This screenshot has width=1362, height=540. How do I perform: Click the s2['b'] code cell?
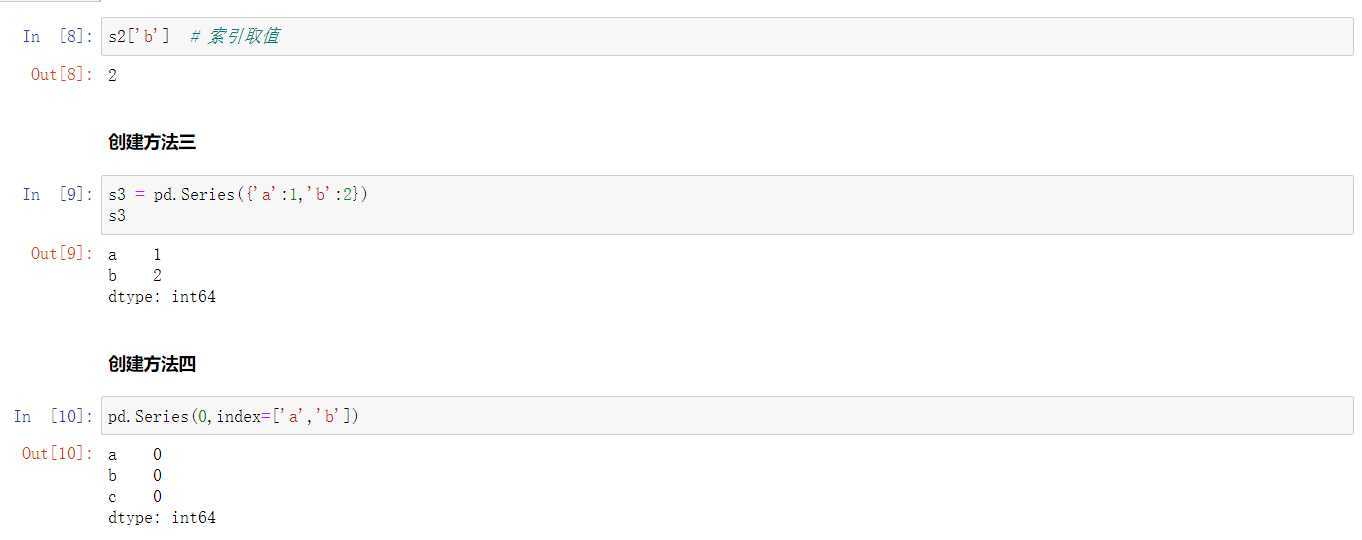pyautogui.click(x=727, y=36)
